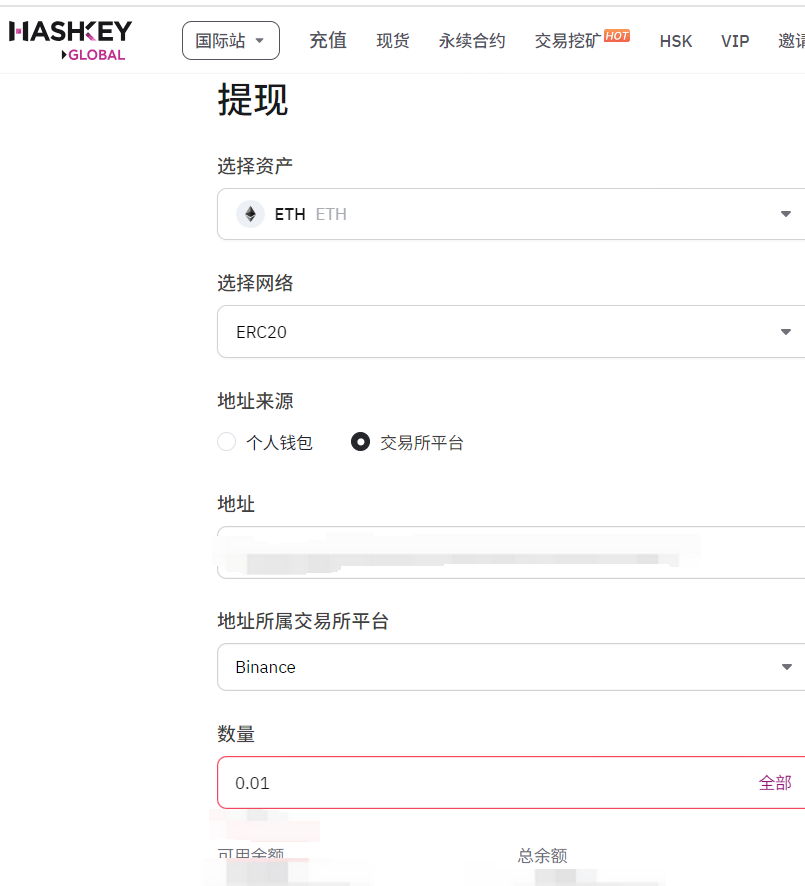Click the chevron arrow on the ERC20 selector
The height and width of the screenshot is (886, 805).
coord(786,332)
